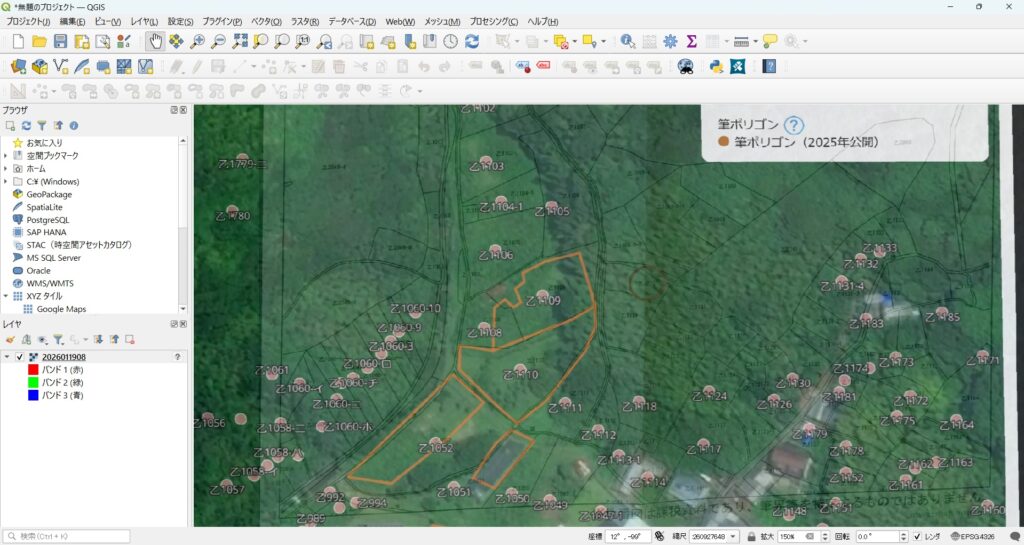1024x545 pixels.
Task: Open the statistical summary sigma icon
Action: click(691, 41)
